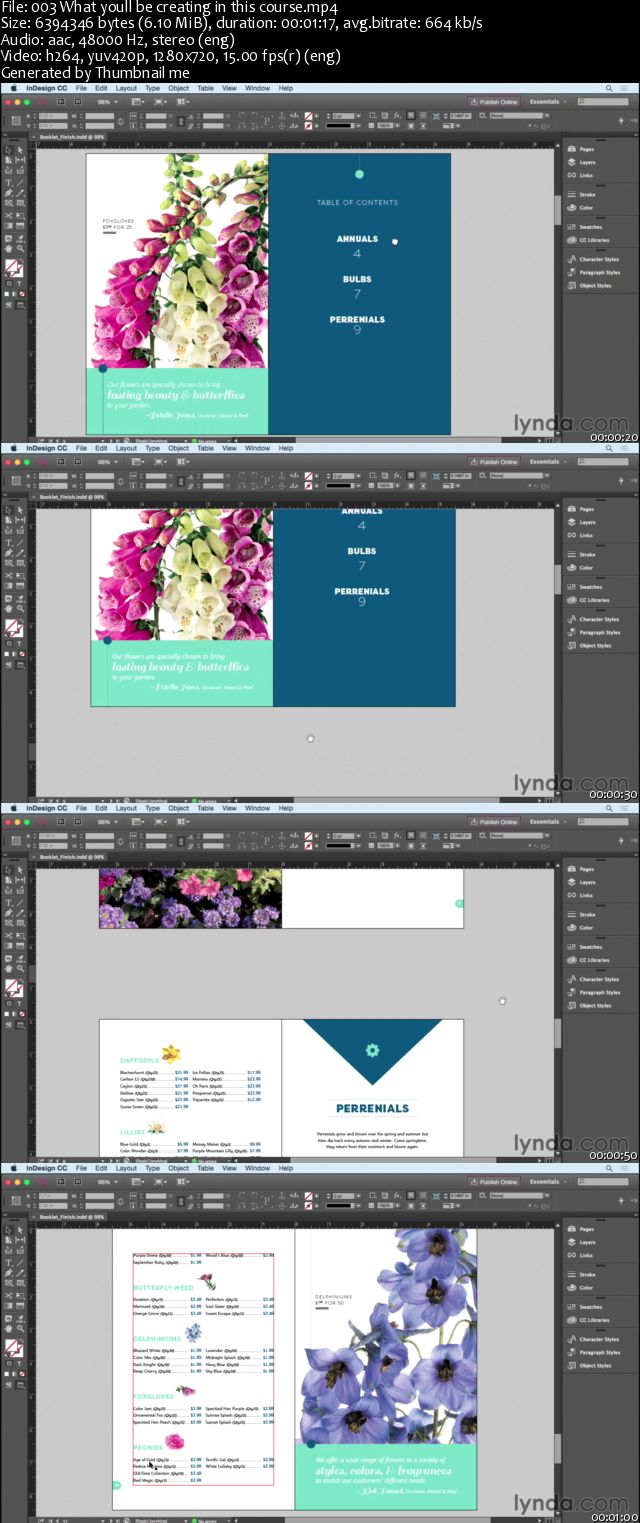The height and width of the screenshot is (1523, 640).
Task: Select the Selection tool in the 00:00:20 frame
Action: [9, 150]
